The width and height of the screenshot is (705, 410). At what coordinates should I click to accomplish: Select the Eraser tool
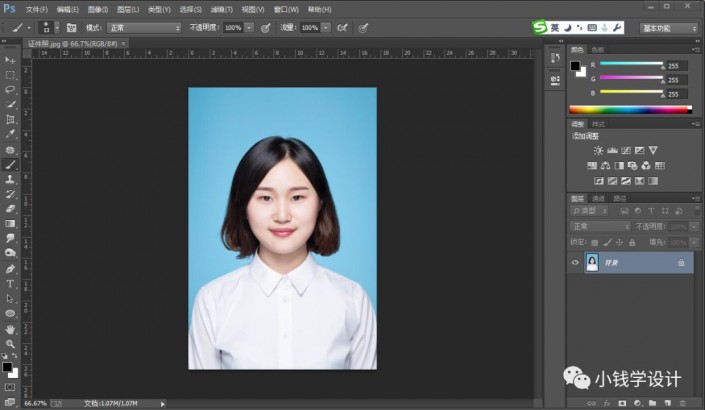[10, 209]
